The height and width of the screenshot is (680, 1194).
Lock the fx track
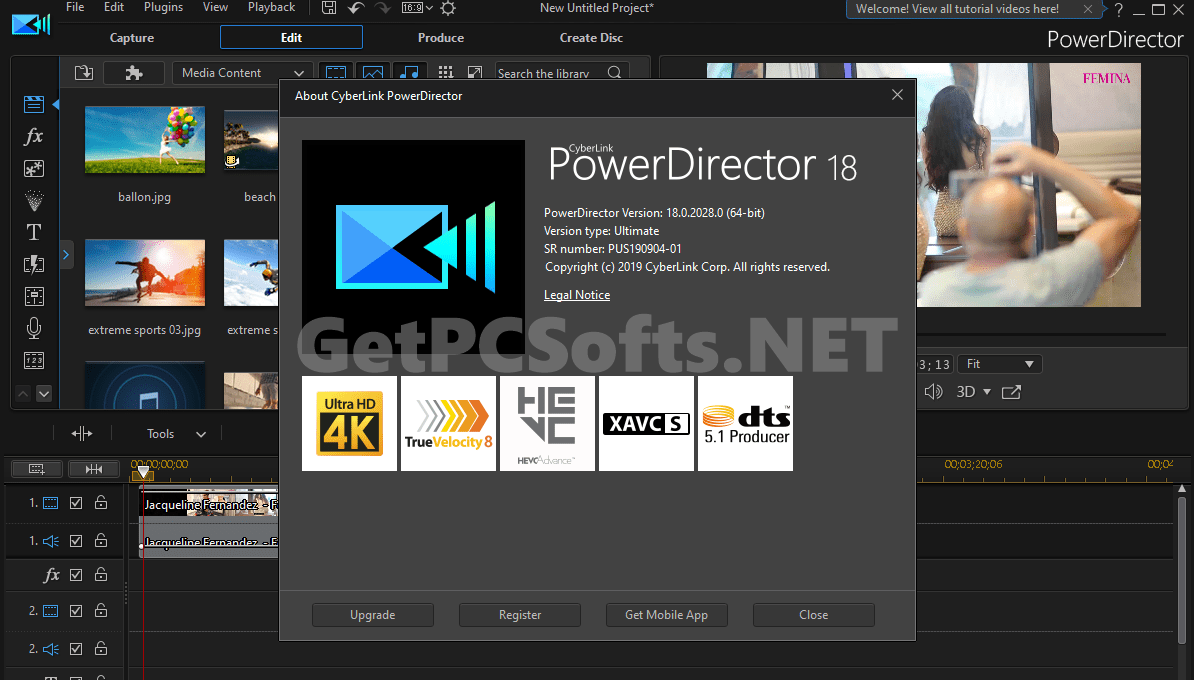click(x=101, y=574)
